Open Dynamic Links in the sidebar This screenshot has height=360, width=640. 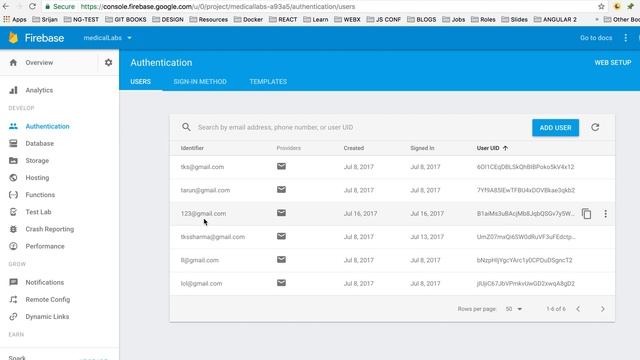[47, 316]
